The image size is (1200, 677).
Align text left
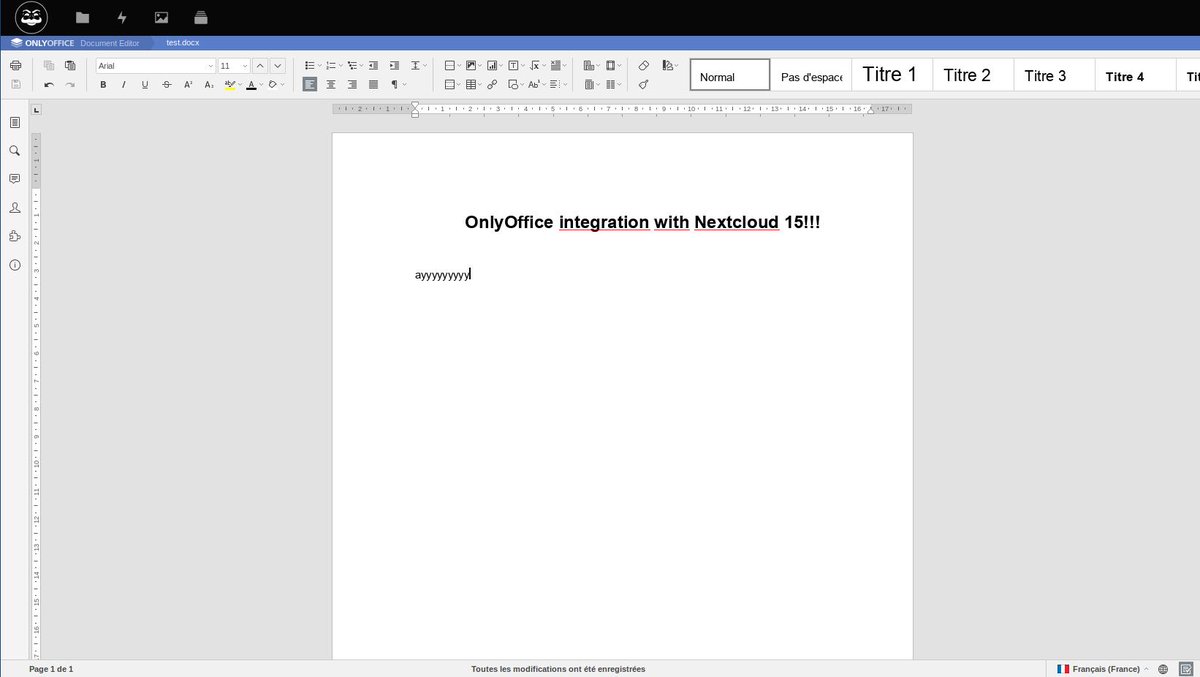pos(310,84)
